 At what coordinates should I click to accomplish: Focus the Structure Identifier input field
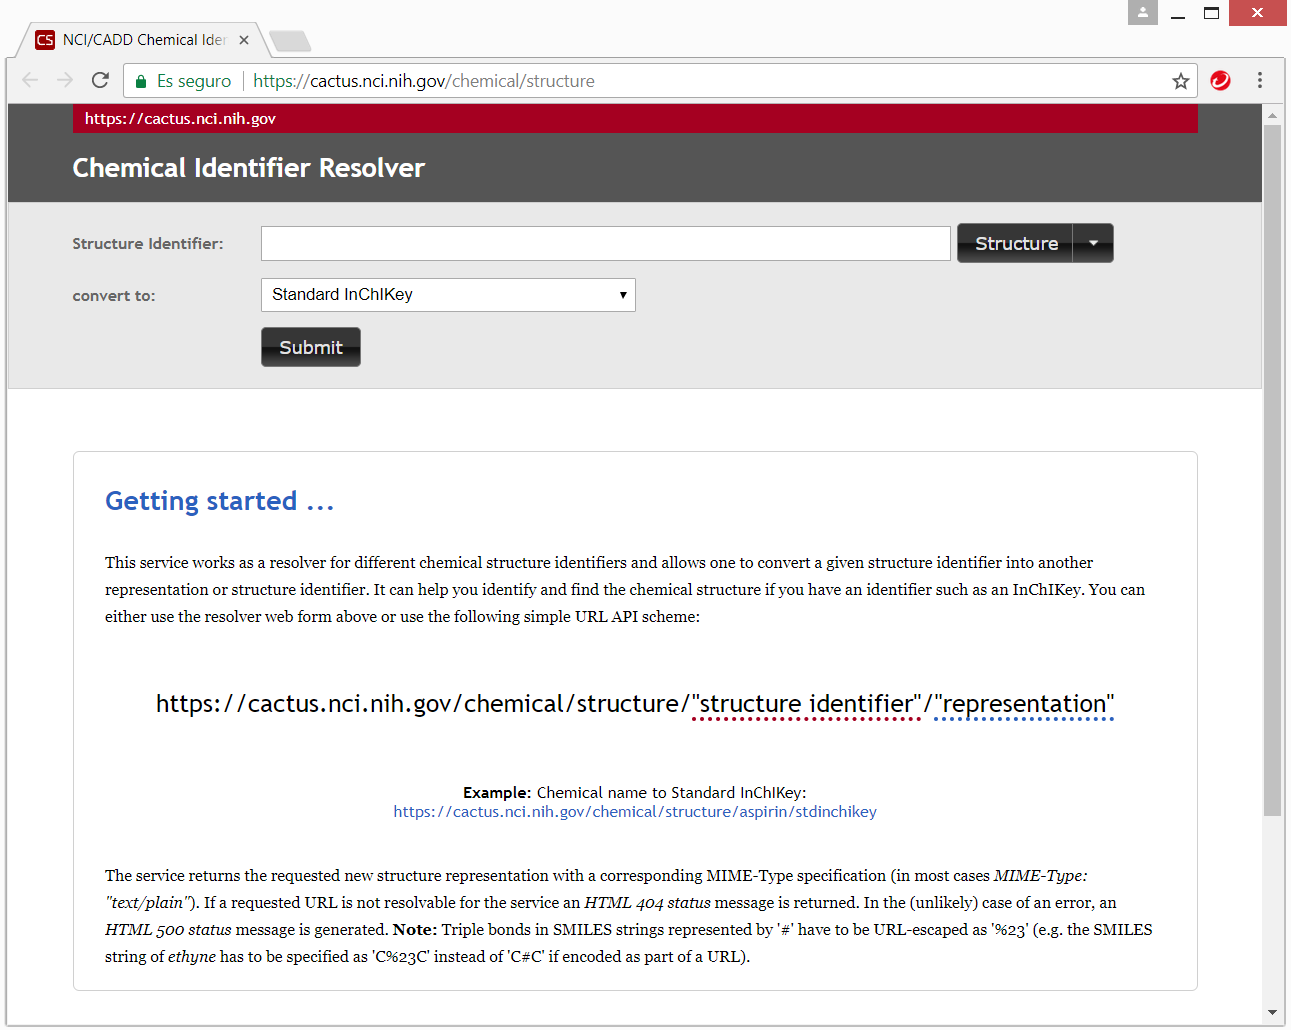click(x=606, y=243)
